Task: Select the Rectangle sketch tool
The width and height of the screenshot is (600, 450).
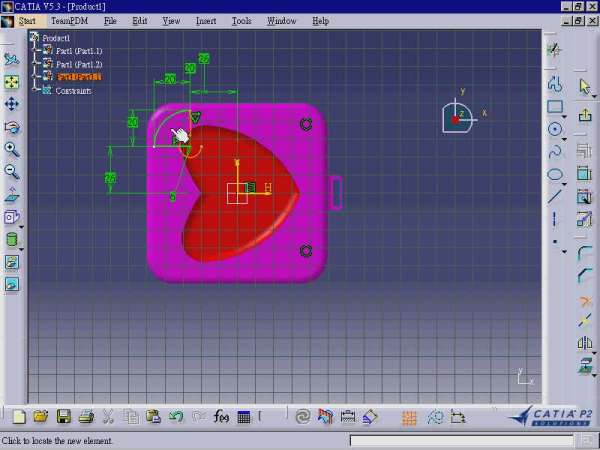Action: pos(555,107)
